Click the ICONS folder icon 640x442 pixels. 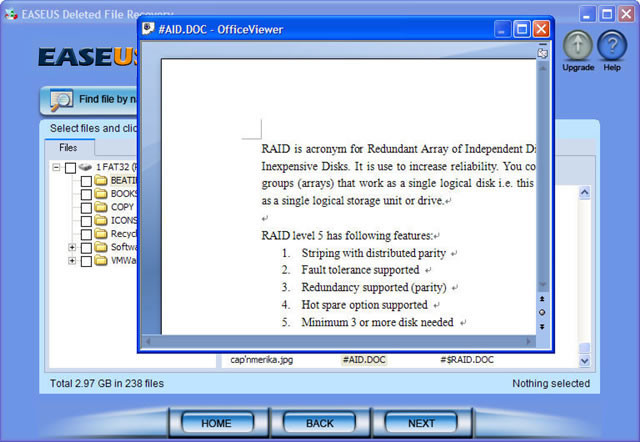[x=101, y=220]
